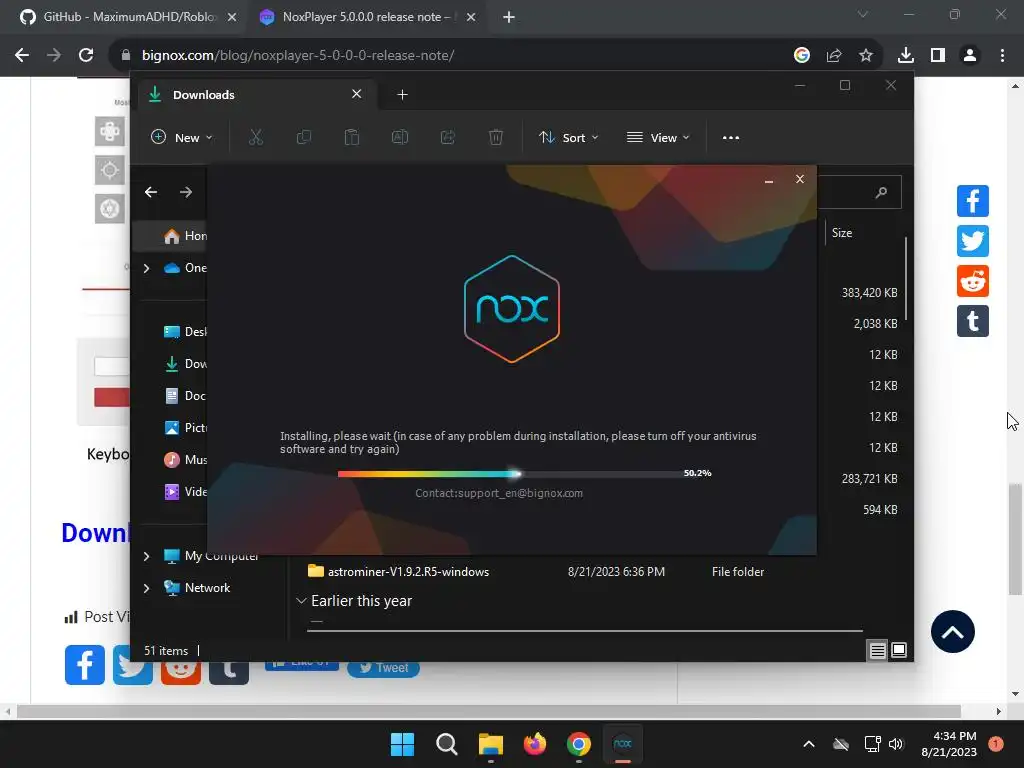Click the bottom-left Facebook share icon on webpage
This screenshot has width=1024, height=768.
[85, 665]
